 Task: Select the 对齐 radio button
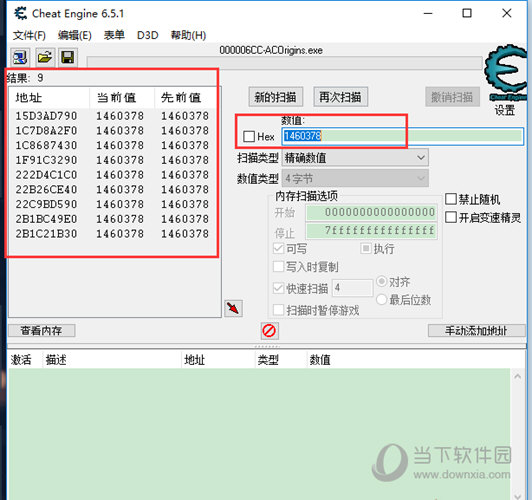tap(381, 282)
